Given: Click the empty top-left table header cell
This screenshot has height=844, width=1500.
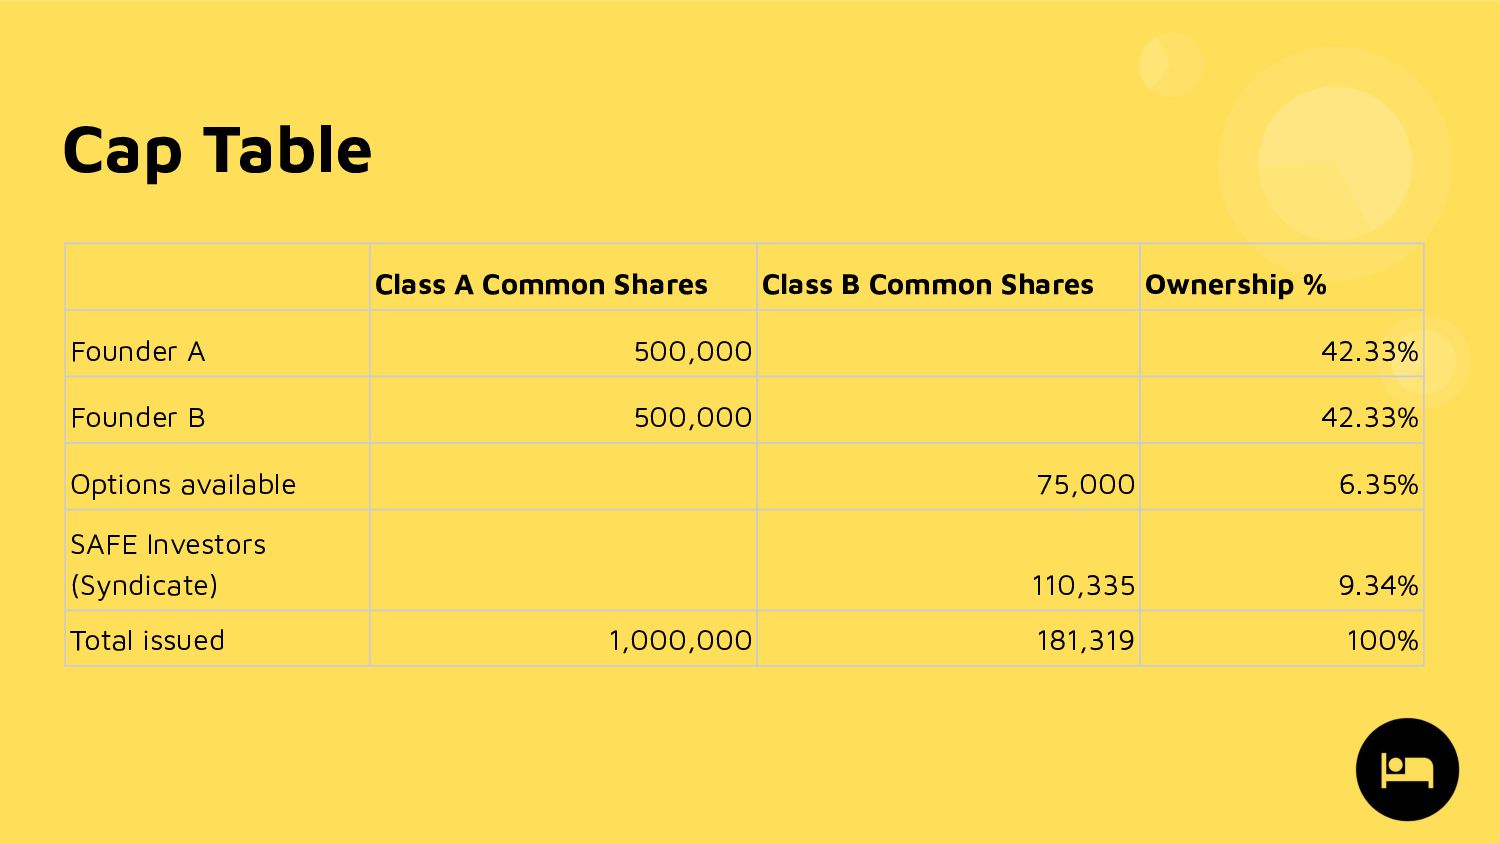Looking at the screenshot, I should point(217,277).
